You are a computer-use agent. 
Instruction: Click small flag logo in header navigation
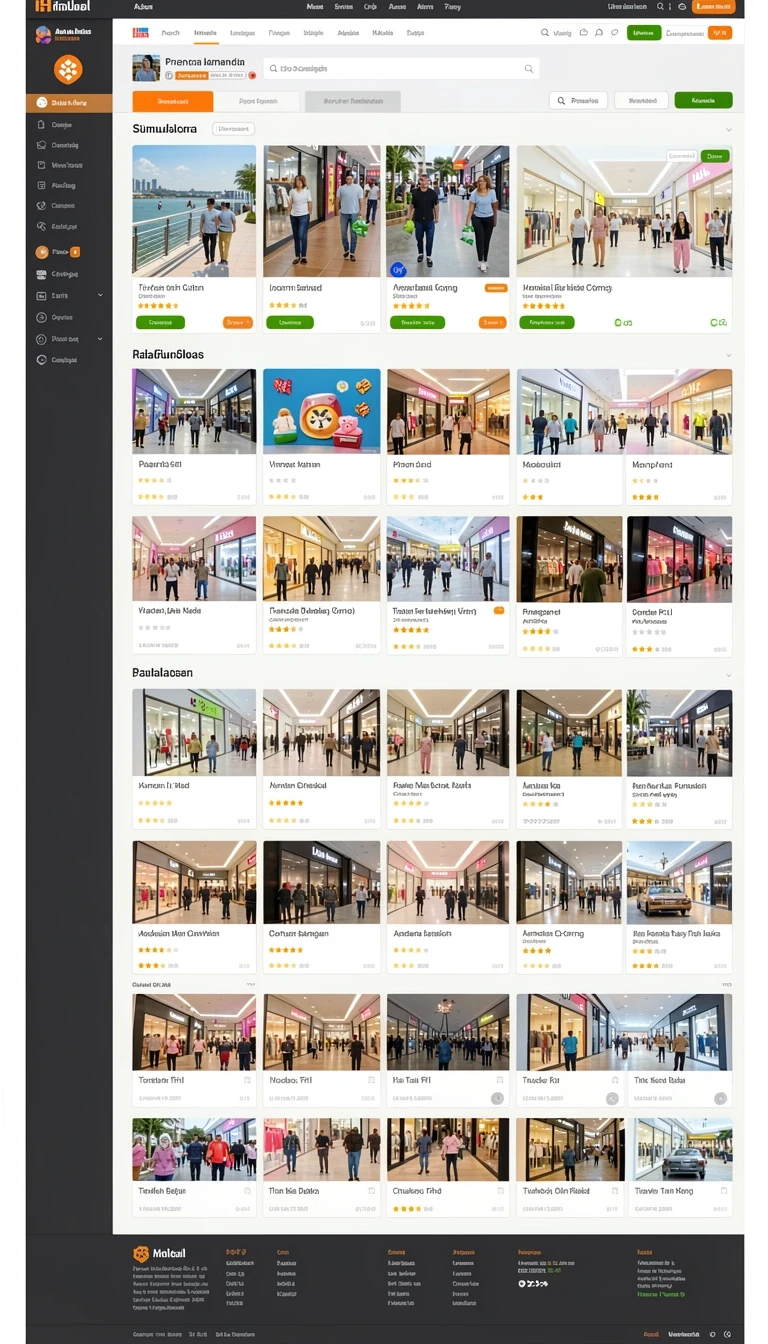point(141,33)
